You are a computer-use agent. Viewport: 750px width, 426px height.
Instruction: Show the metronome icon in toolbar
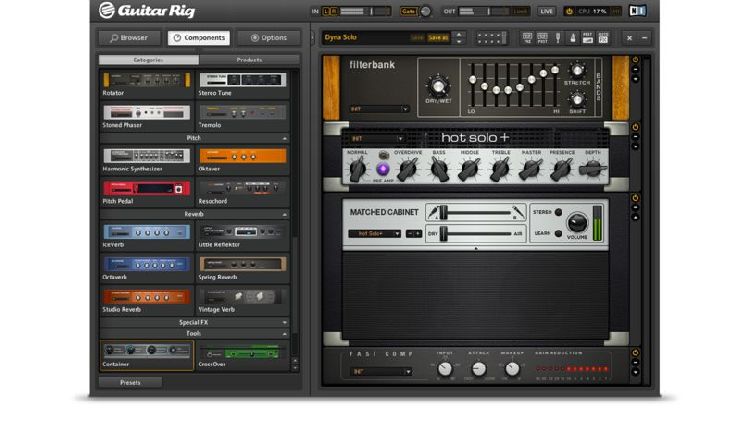point(573,38)
